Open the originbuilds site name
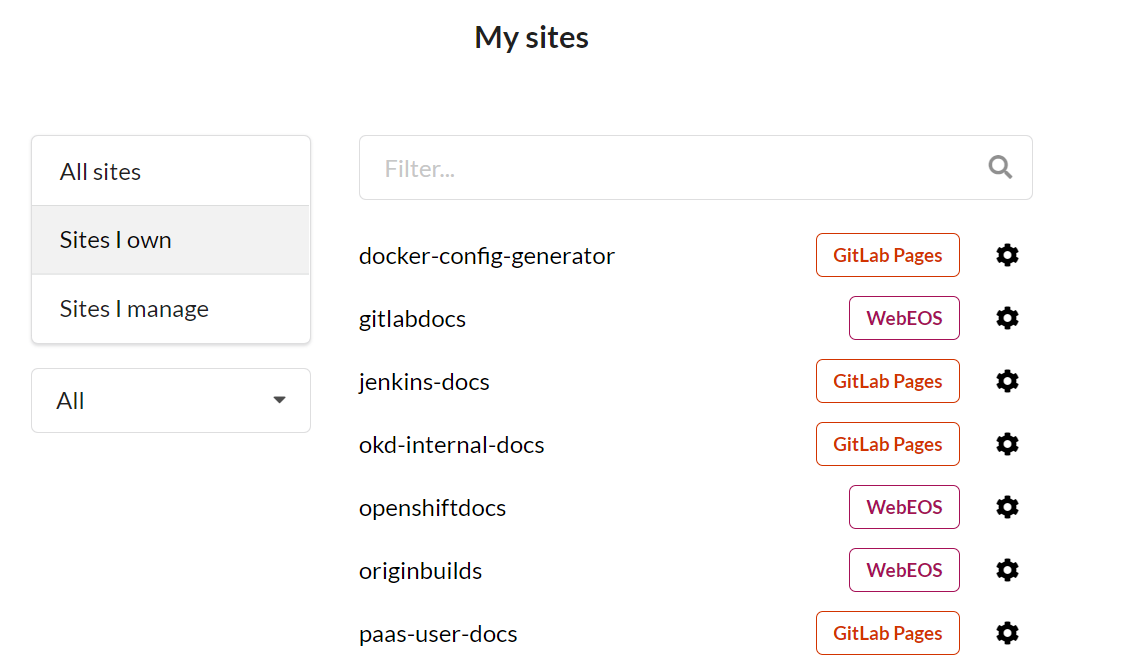1141x663 pixels. tap(421, 571)
